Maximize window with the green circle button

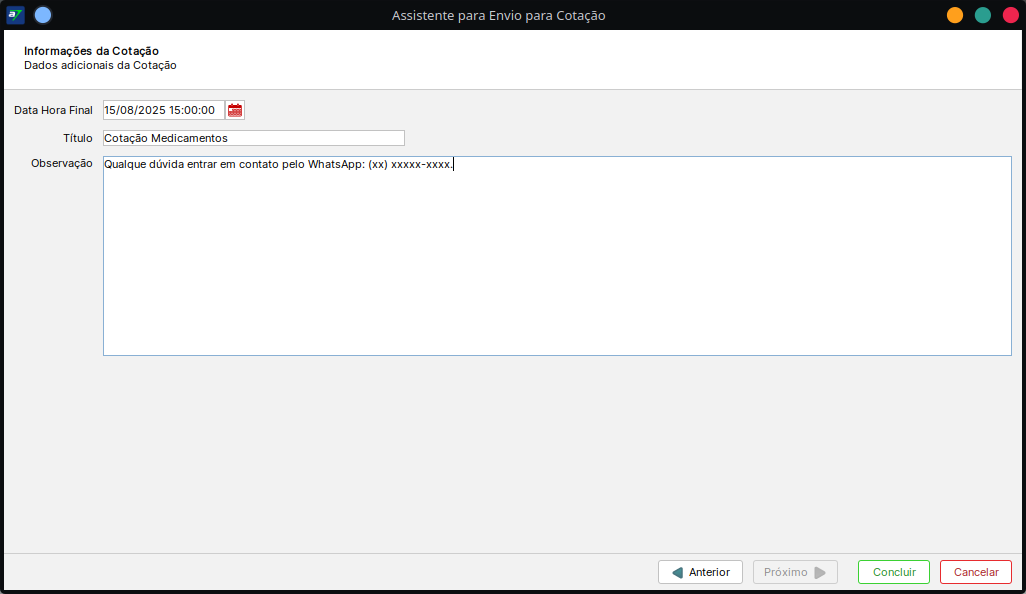[x=983, y=15]
